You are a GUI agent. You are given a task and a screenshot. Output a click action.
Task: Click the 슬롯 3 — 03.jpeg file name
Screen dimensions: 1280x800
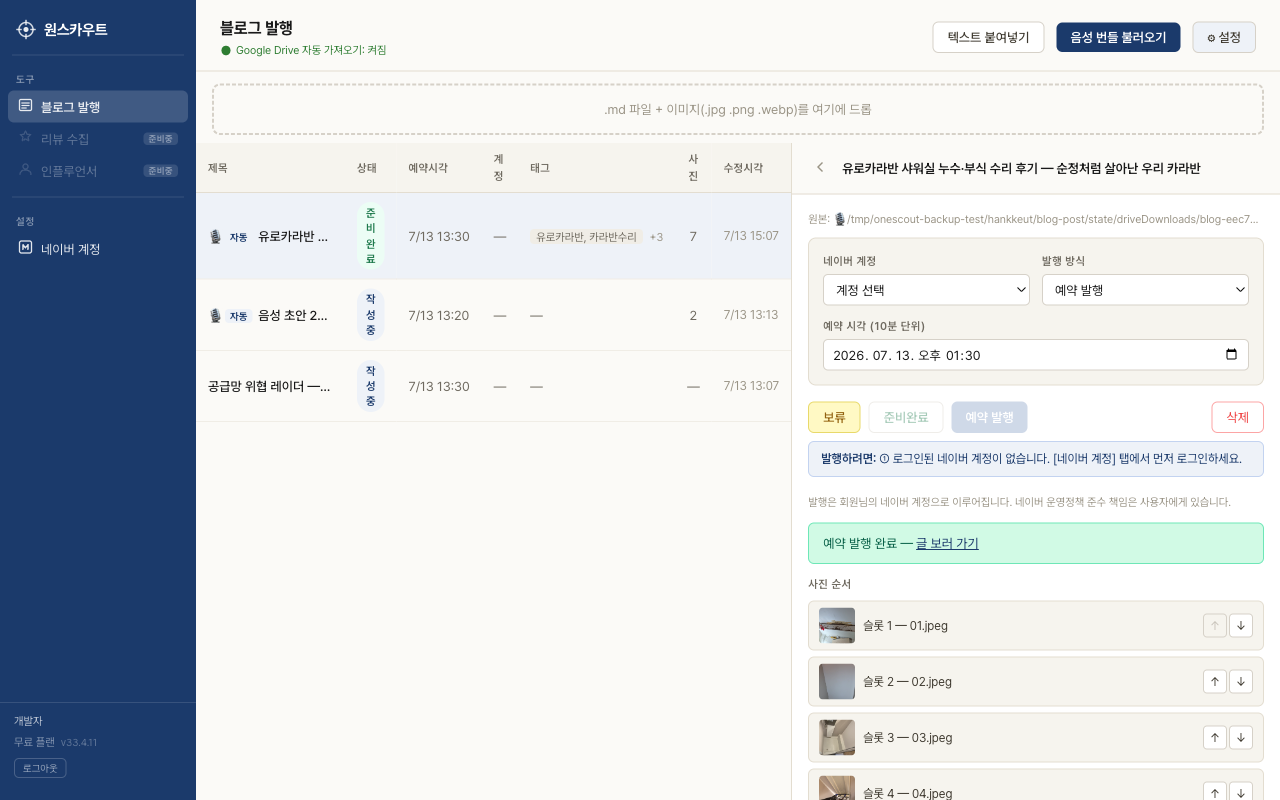click(x=907, y=738)
